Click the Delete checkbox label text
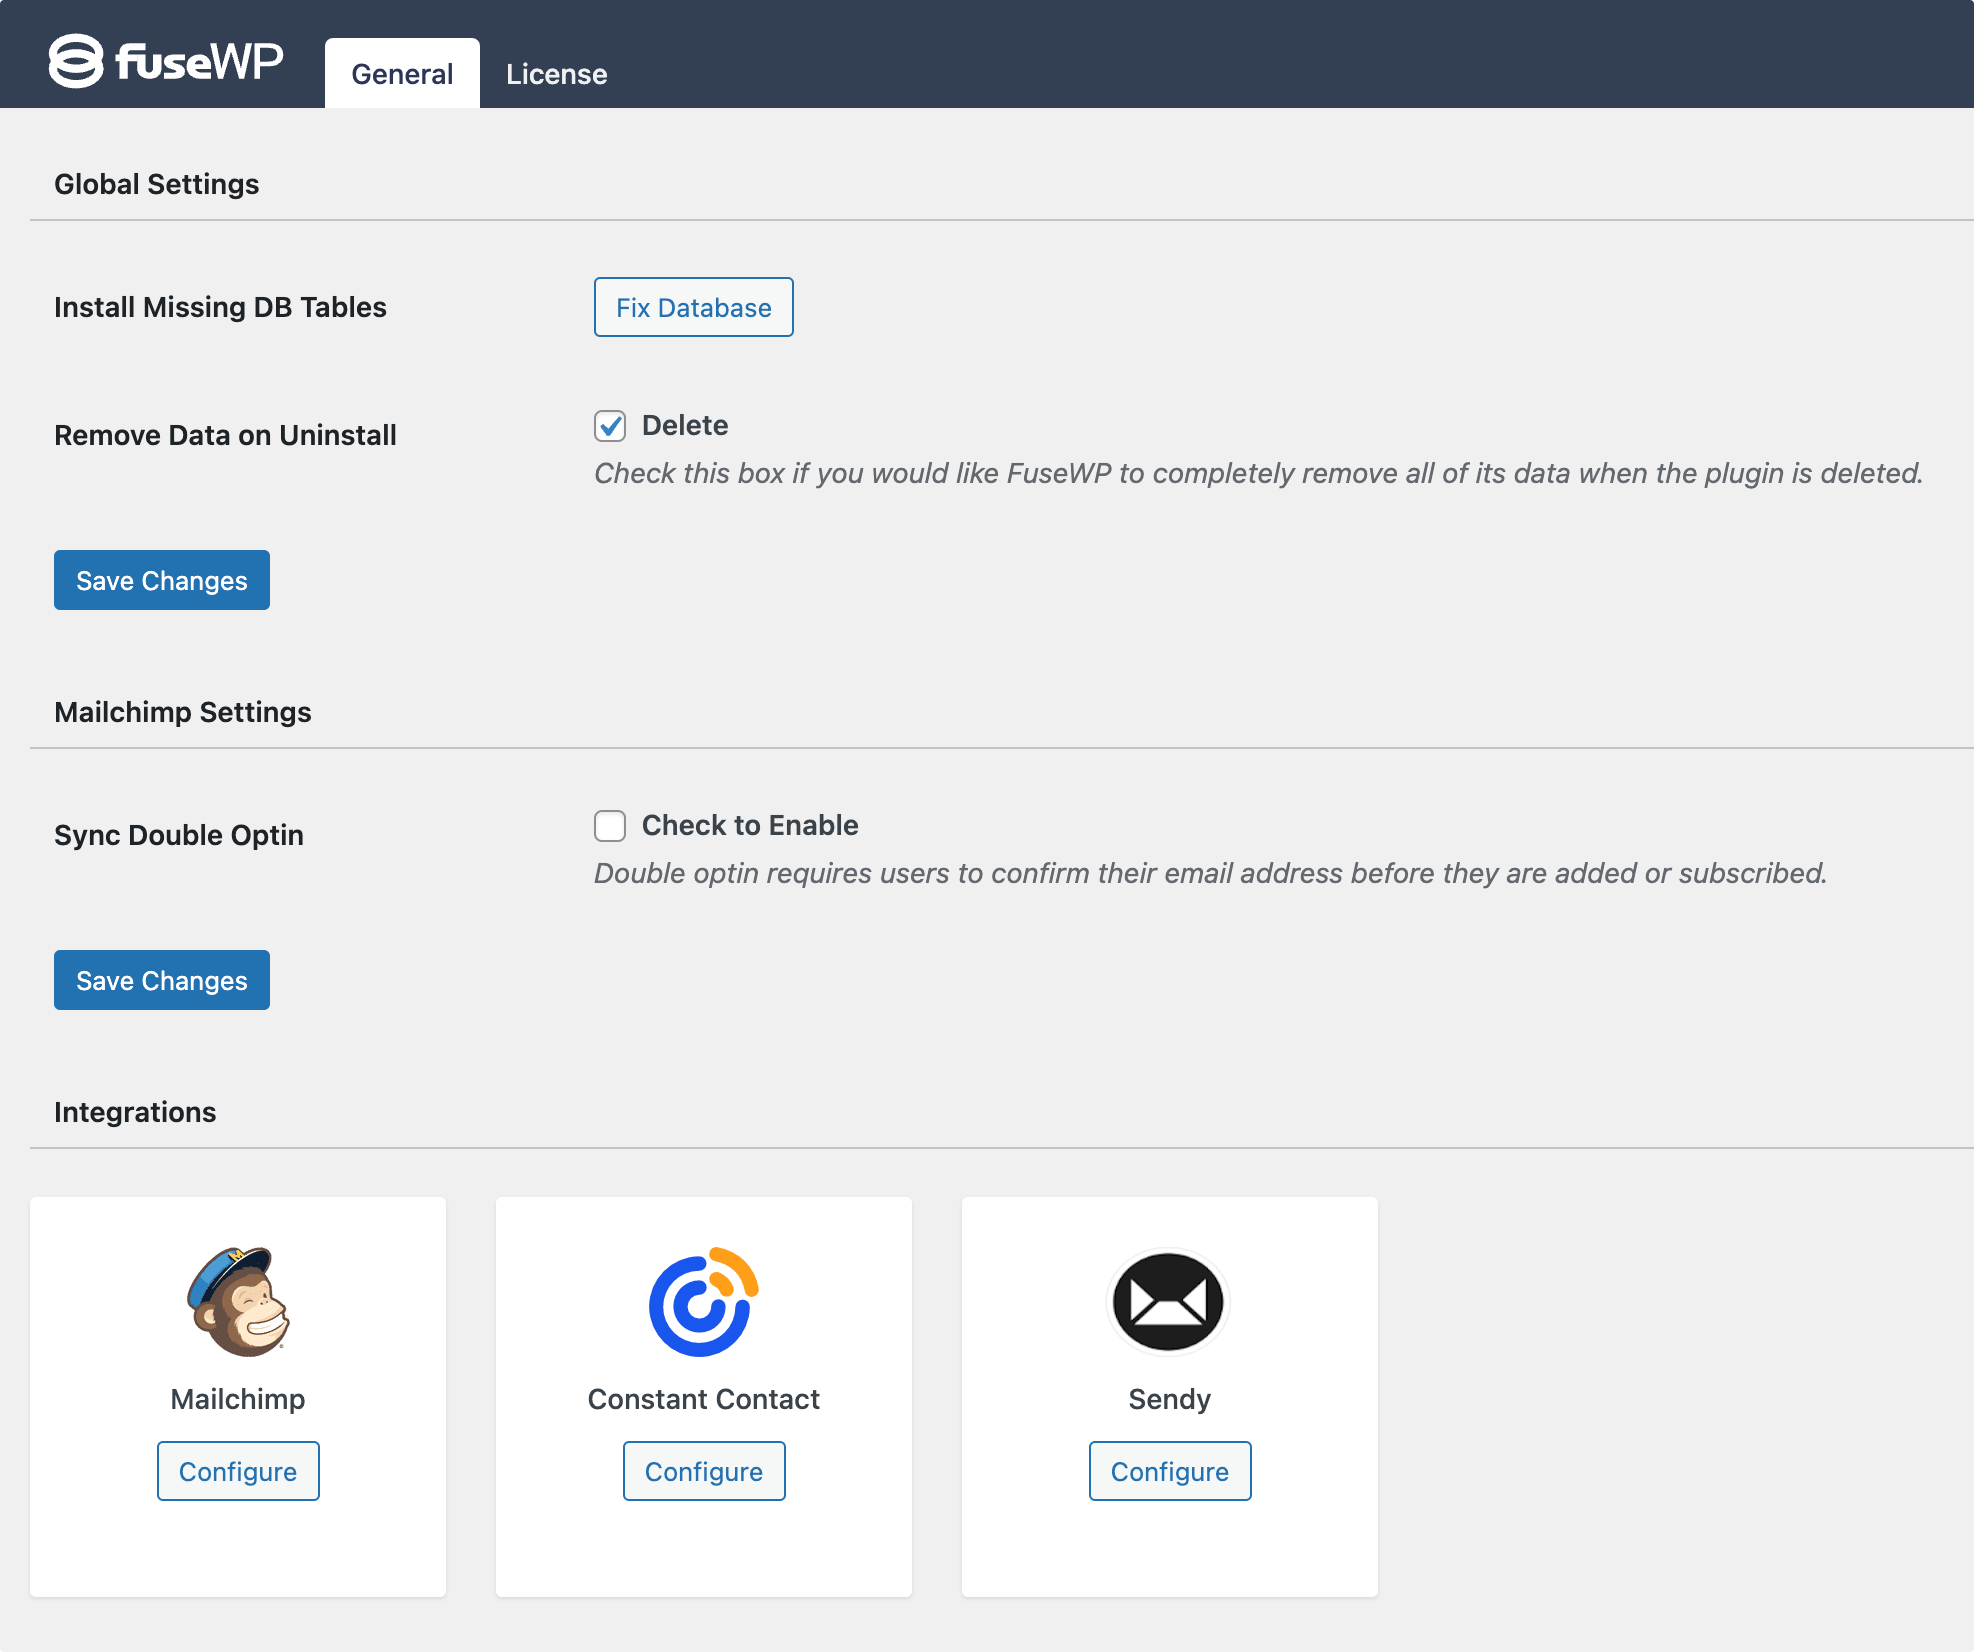The width and height of the screenshot is (1974, 1652). (x=685, y=425)
